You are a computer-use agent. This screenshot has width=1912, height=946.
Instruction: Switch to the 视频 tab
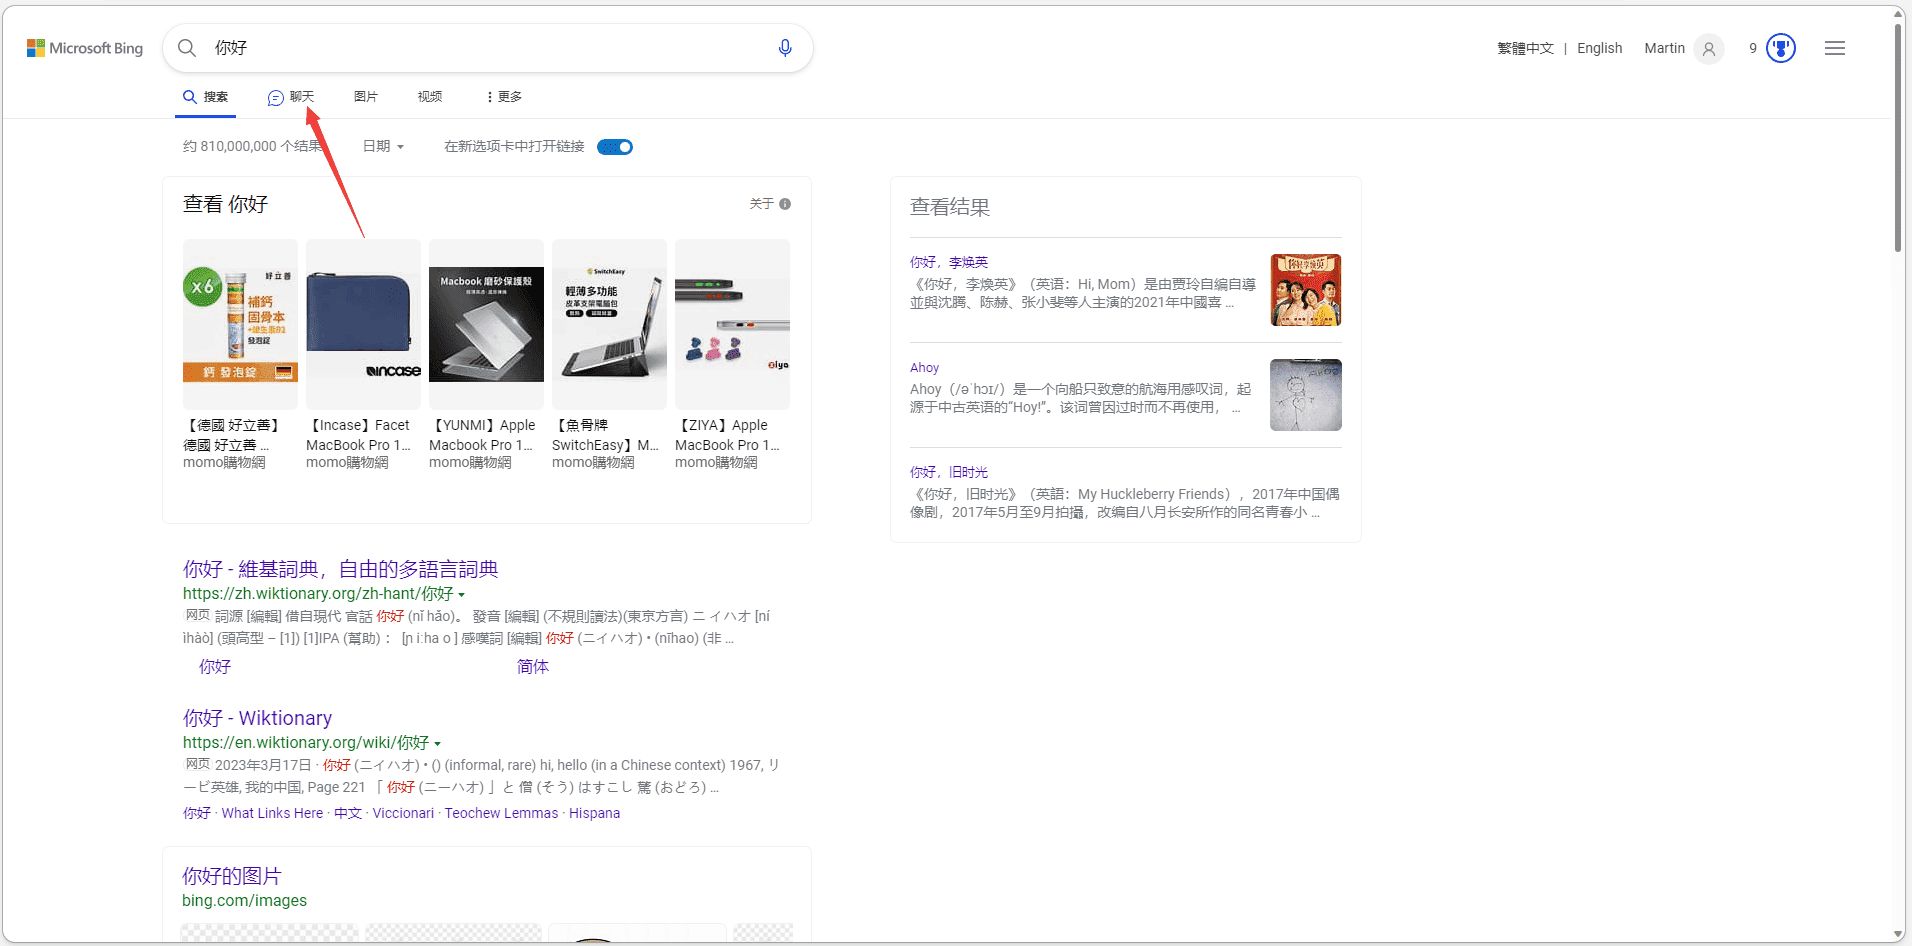click(429, 96)
